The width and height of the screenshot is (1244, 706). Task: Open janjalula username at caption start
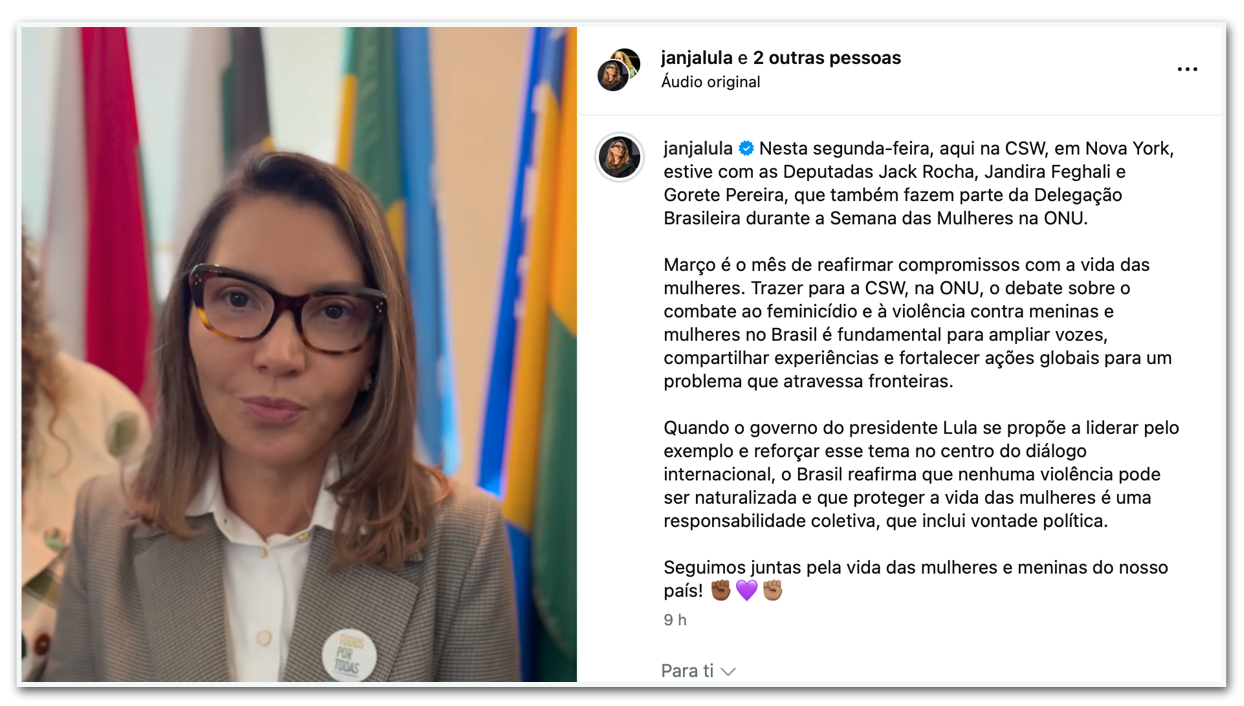698,149
